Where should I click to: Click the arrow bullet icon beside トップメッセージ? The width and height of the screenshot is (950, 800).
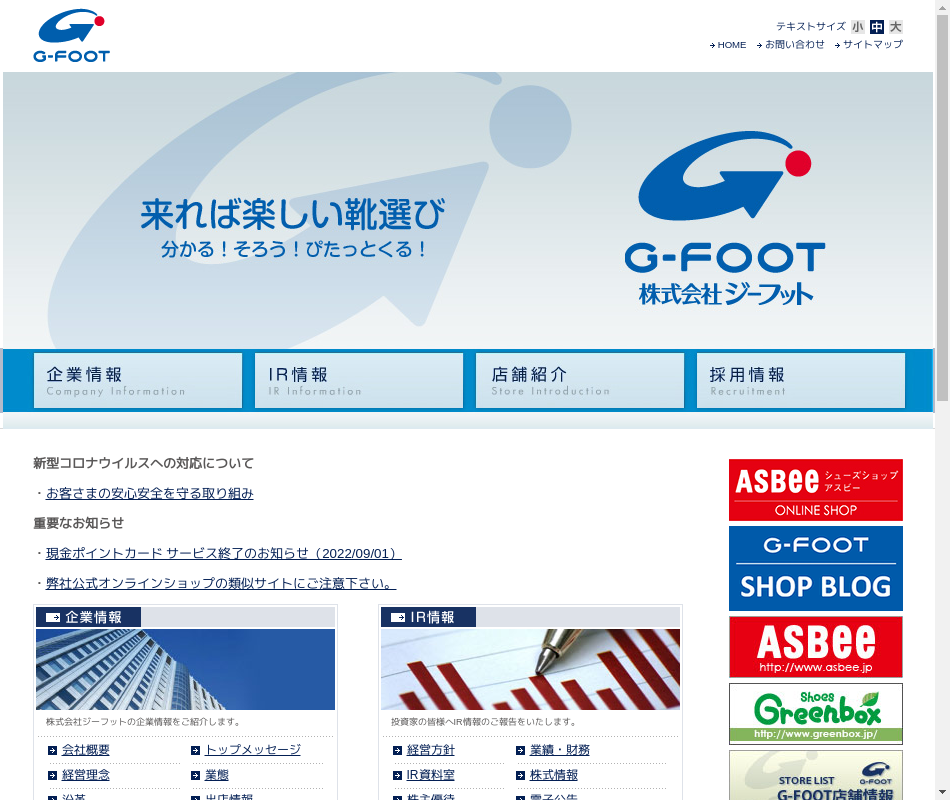pyautogui.click(x=196, y=750)
